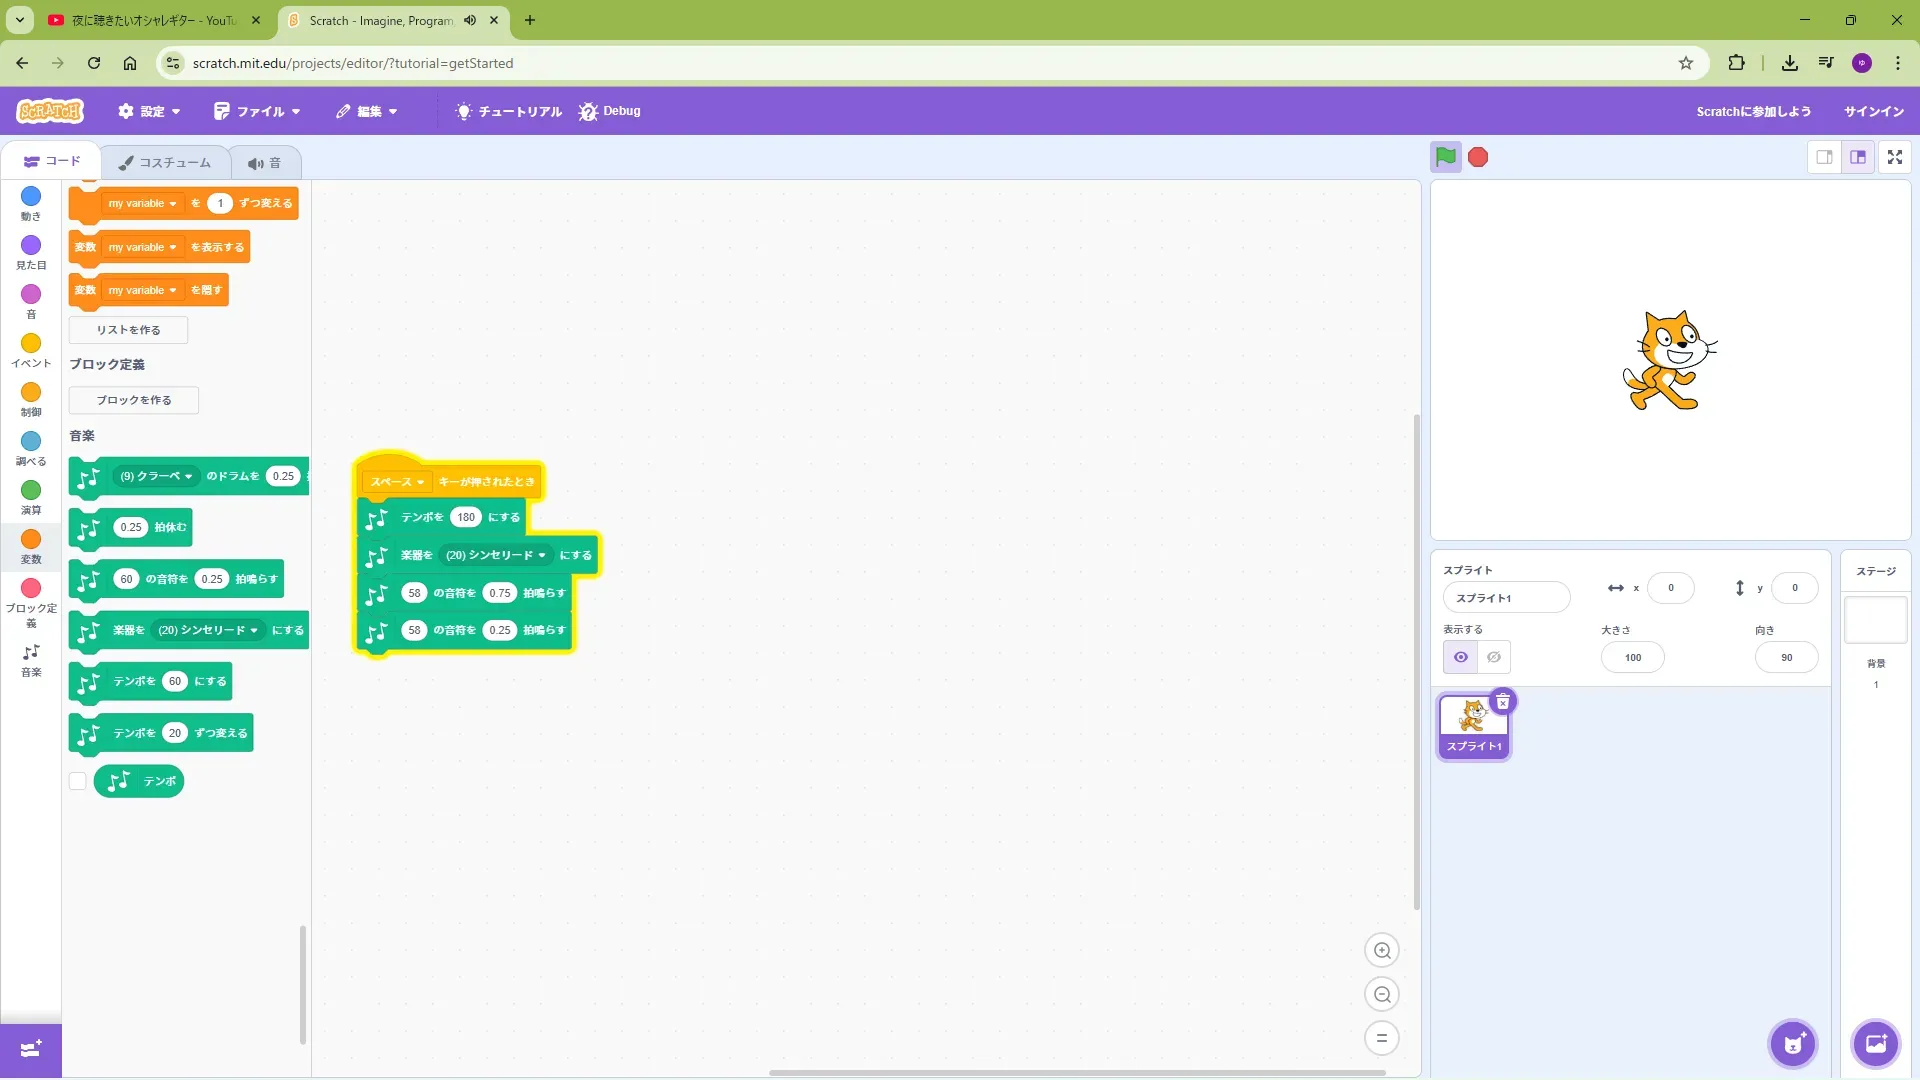Viewport: 1920px width, 1080px height.
Task: Delete Sprite1 with the trash icon
Action: pyautogui.click(x=1502, y=702)
